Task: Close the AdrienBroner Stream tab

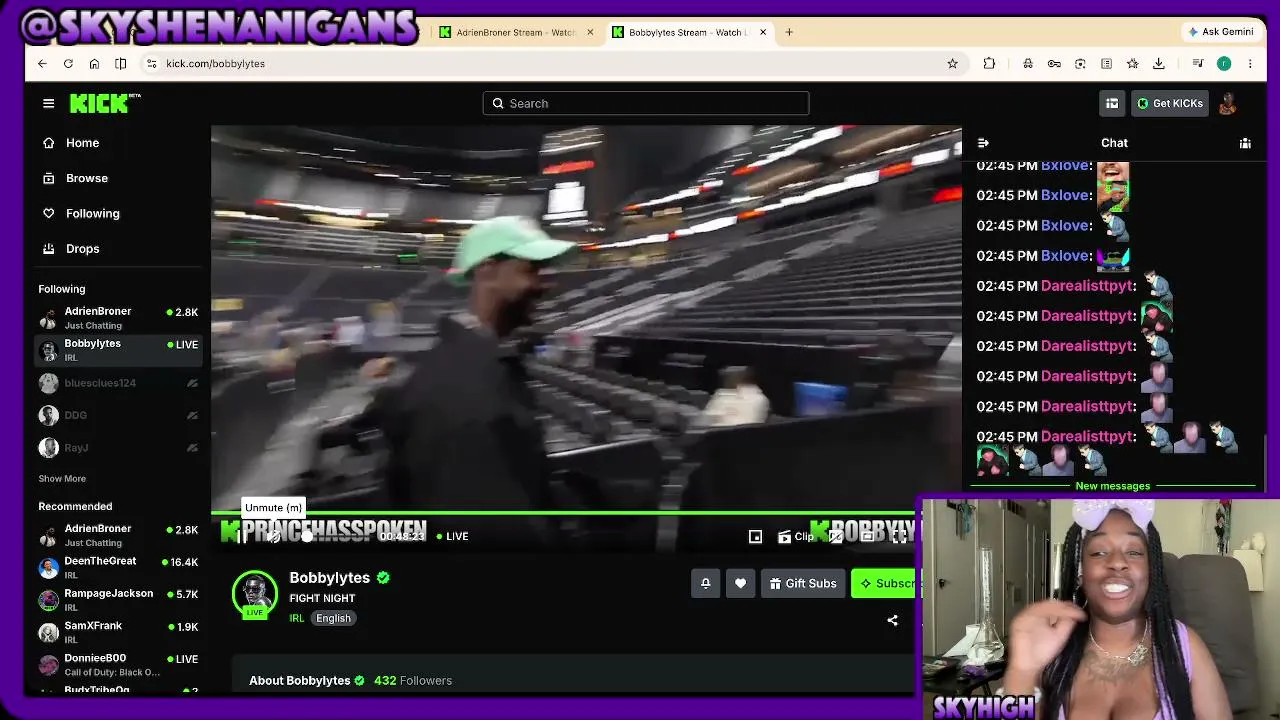Action: pos(590,32)
